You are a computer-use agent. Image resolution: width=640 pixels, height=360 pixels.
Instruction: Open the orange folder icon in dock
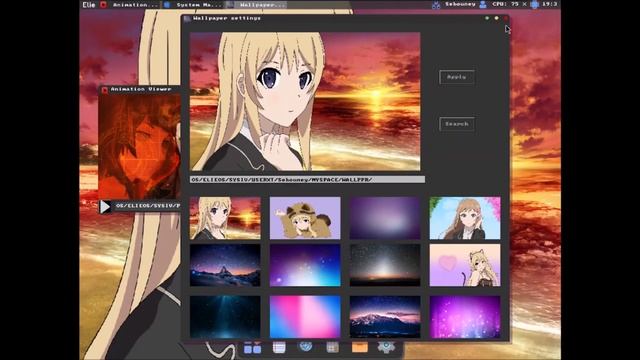point(360,347)
